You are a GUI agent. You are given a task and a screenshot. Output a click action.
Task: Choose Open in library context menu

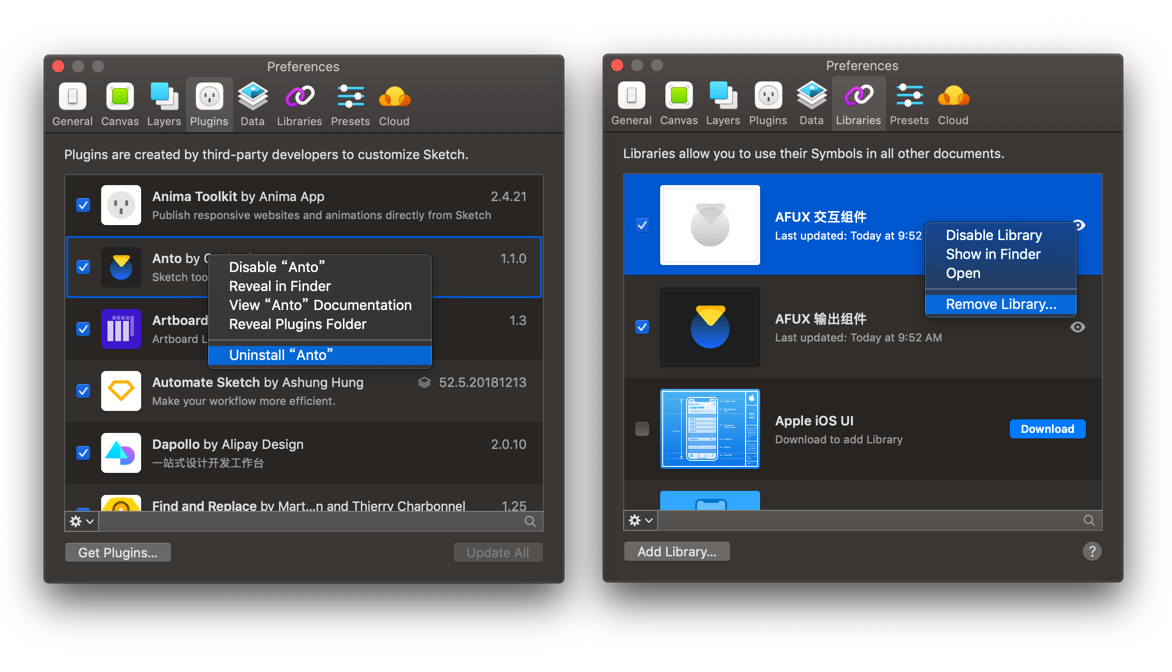click(x=1001, y=274)
